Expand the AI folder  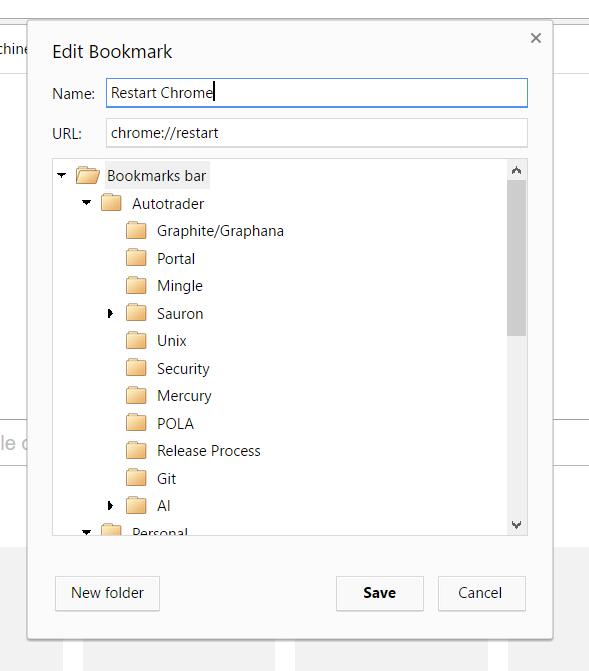coord(110,506)
